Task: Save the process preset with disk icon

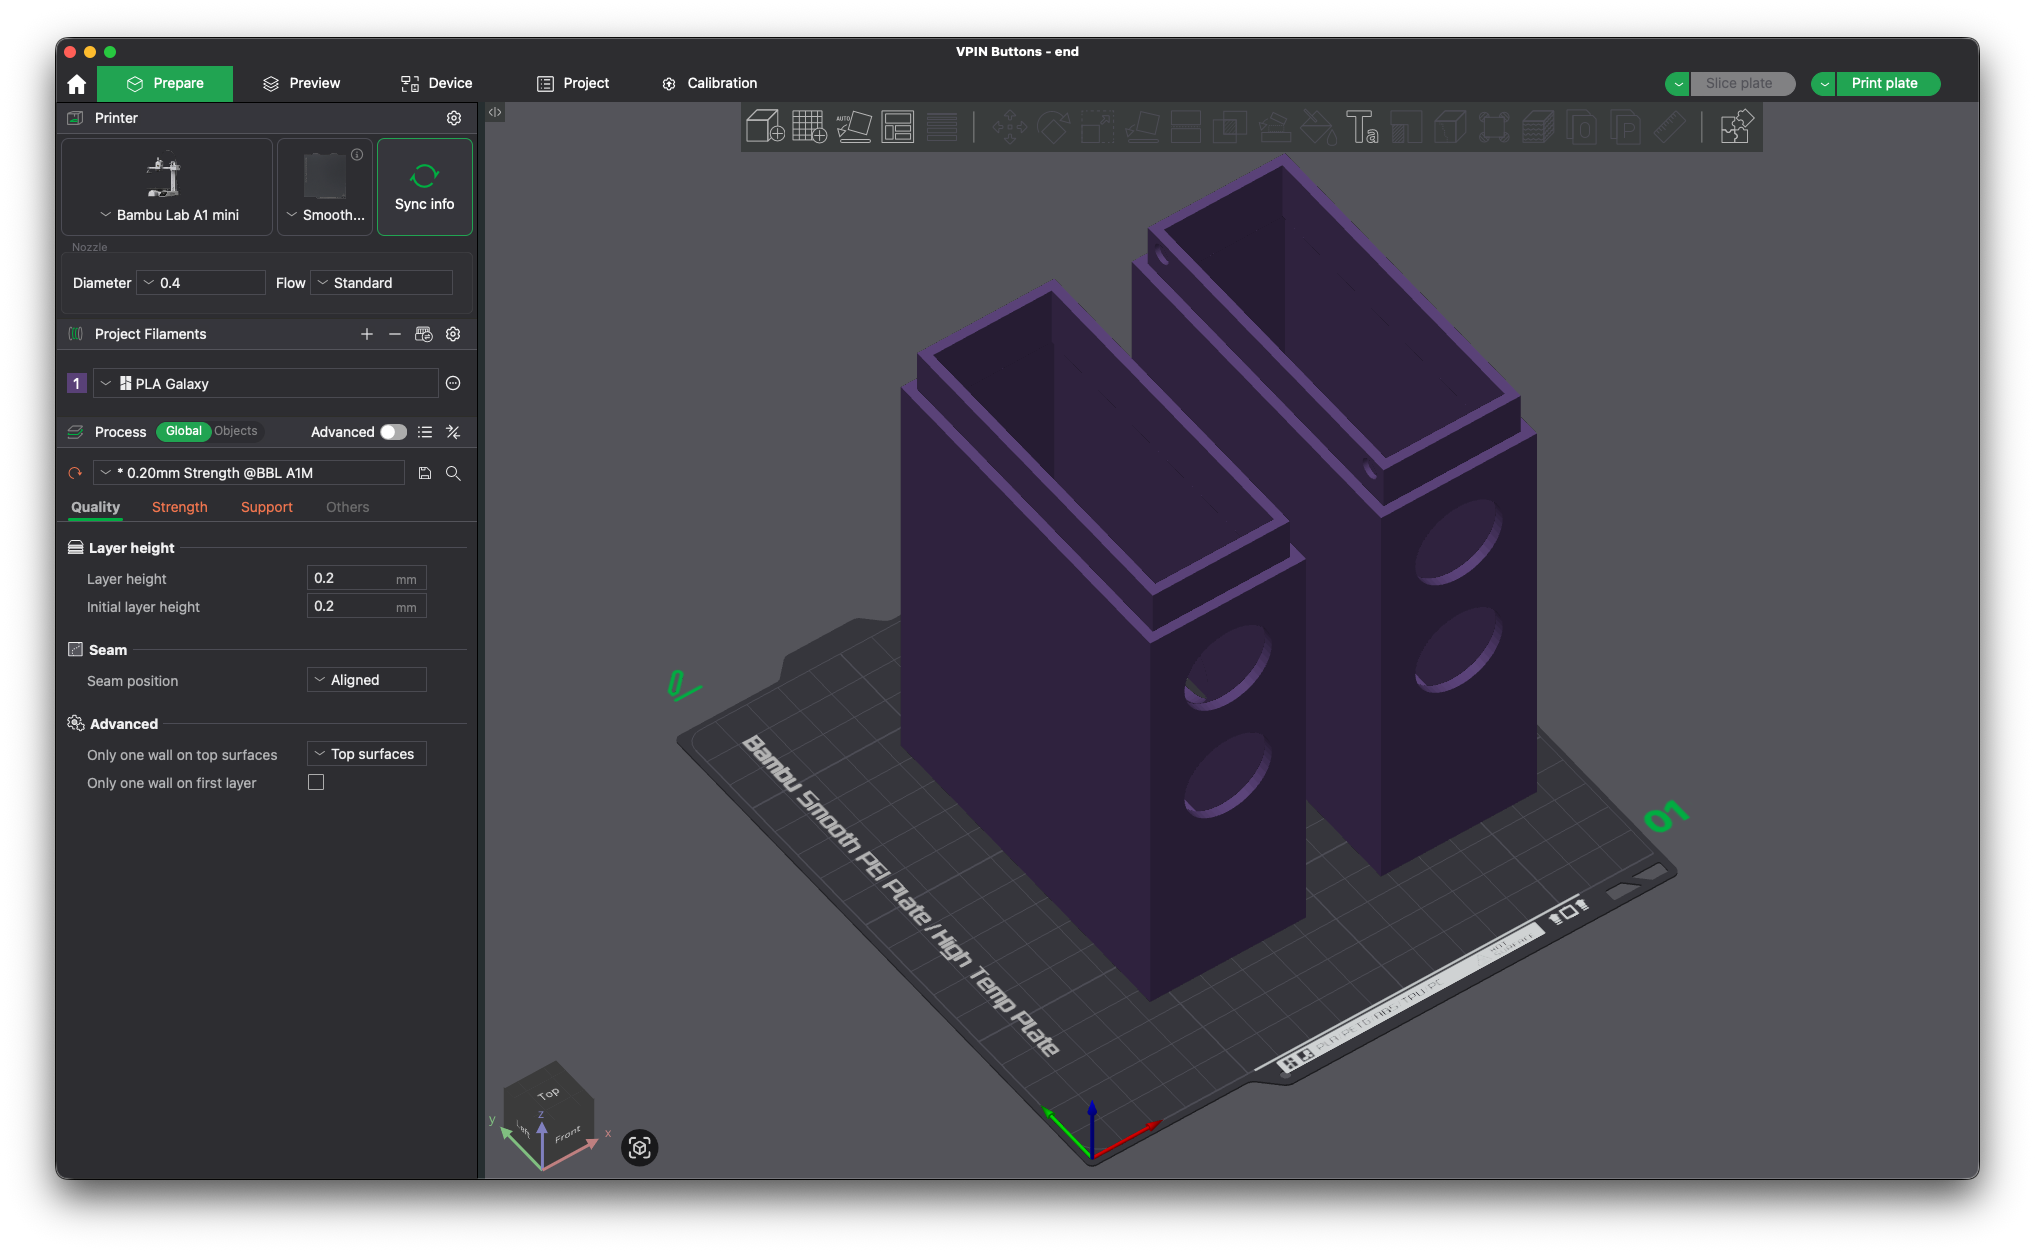Action: [425, 473]
